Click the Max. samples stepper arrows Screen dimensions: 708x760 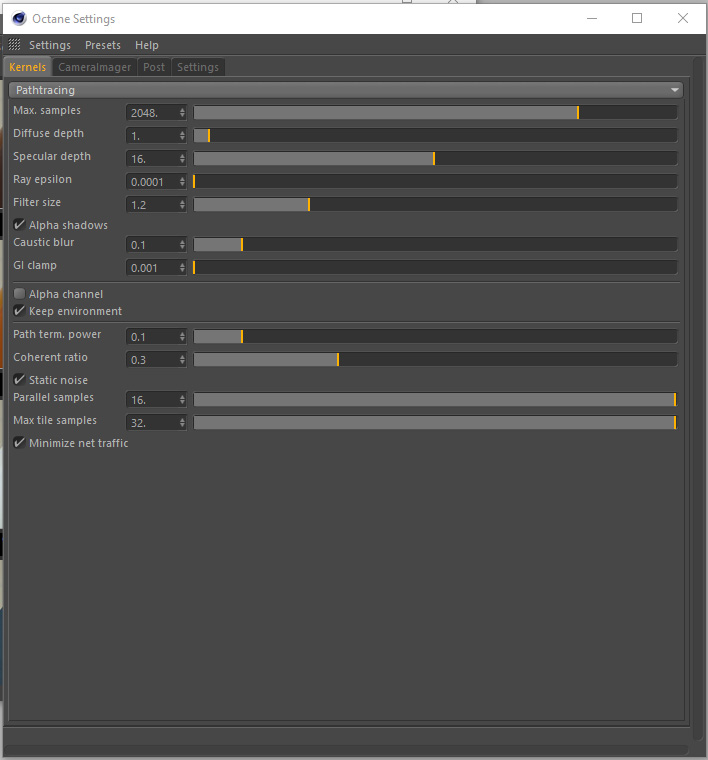pyautogui.click(x=182, y=113)
